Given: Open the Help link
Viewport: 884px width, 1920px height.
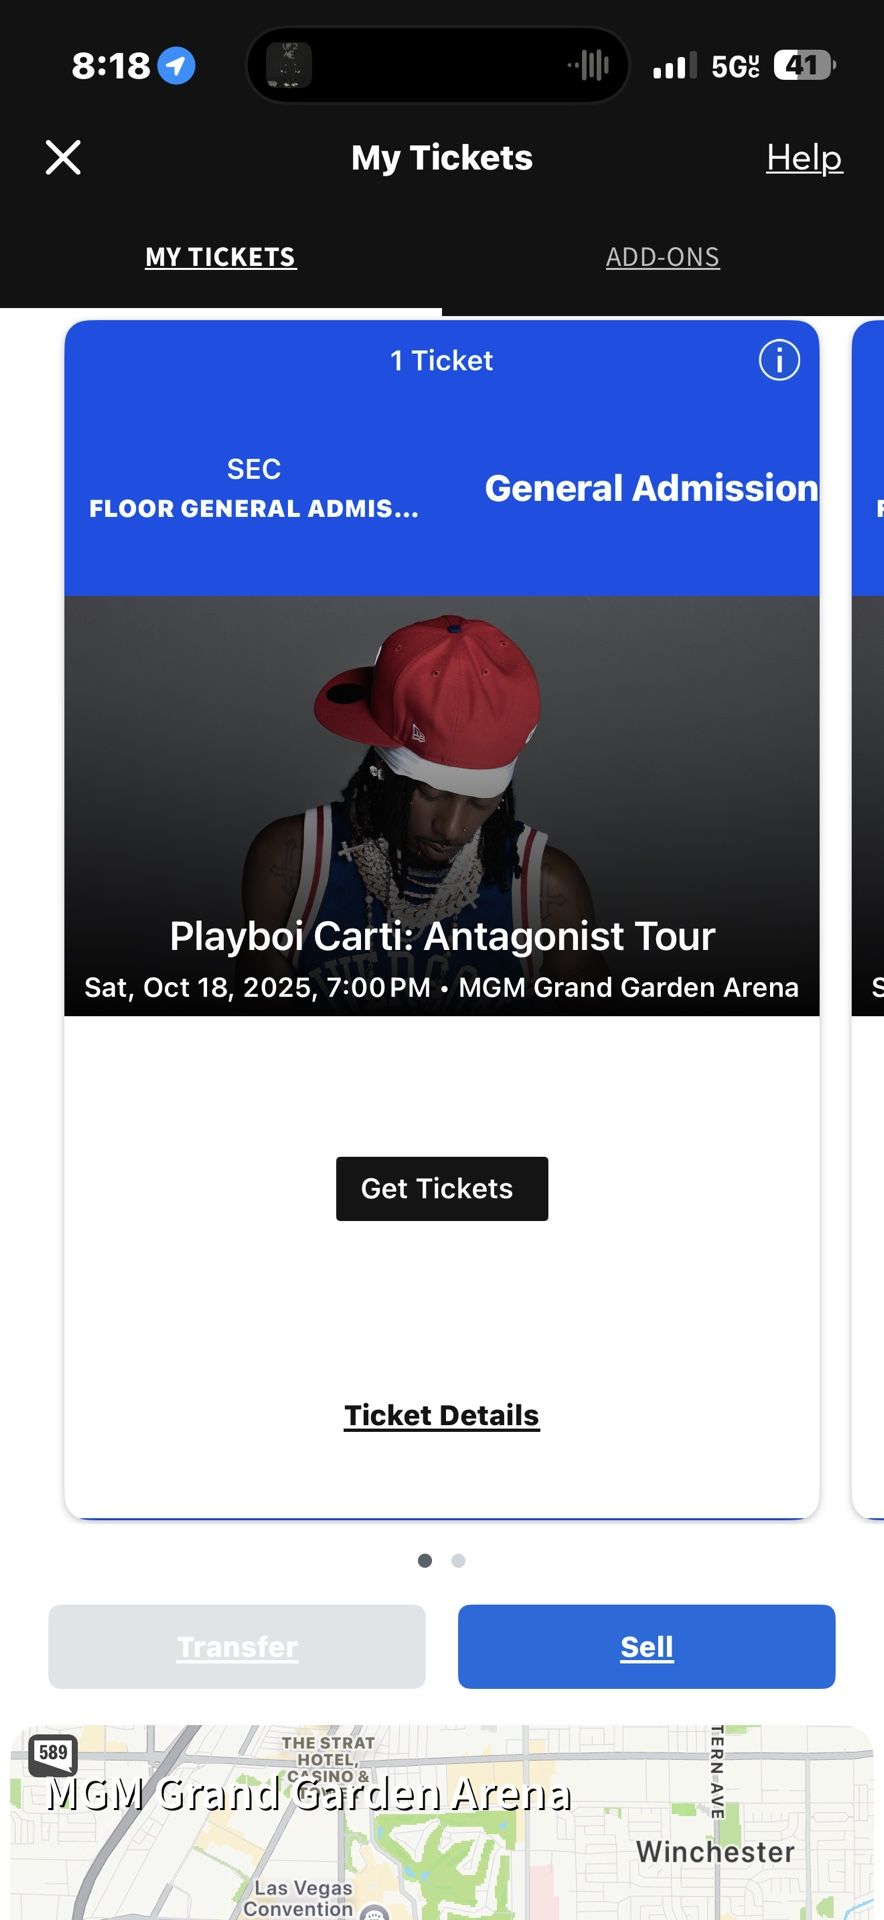Looking at the screenshot, I should point(804,158).
